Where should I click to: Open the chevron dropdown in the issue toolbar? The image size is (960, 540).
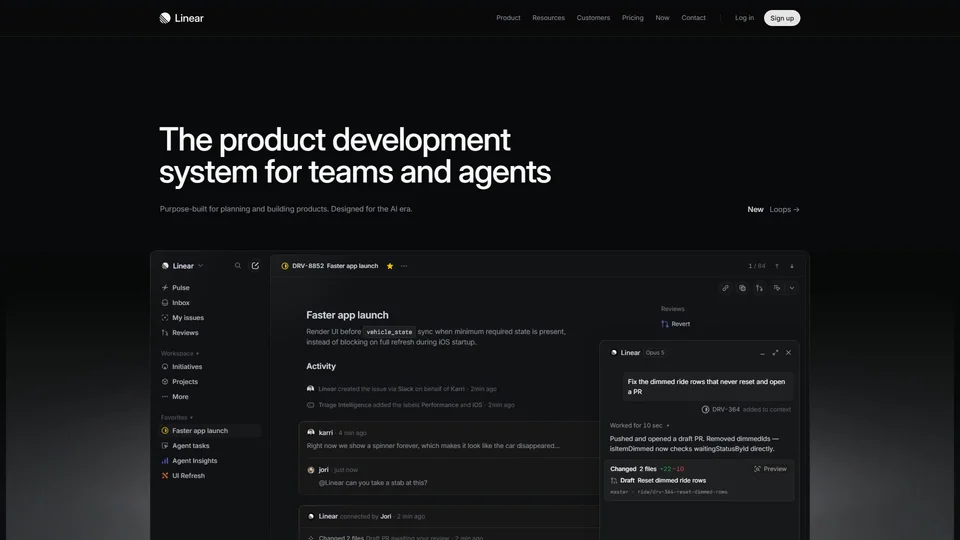click(x=792, y=288)
